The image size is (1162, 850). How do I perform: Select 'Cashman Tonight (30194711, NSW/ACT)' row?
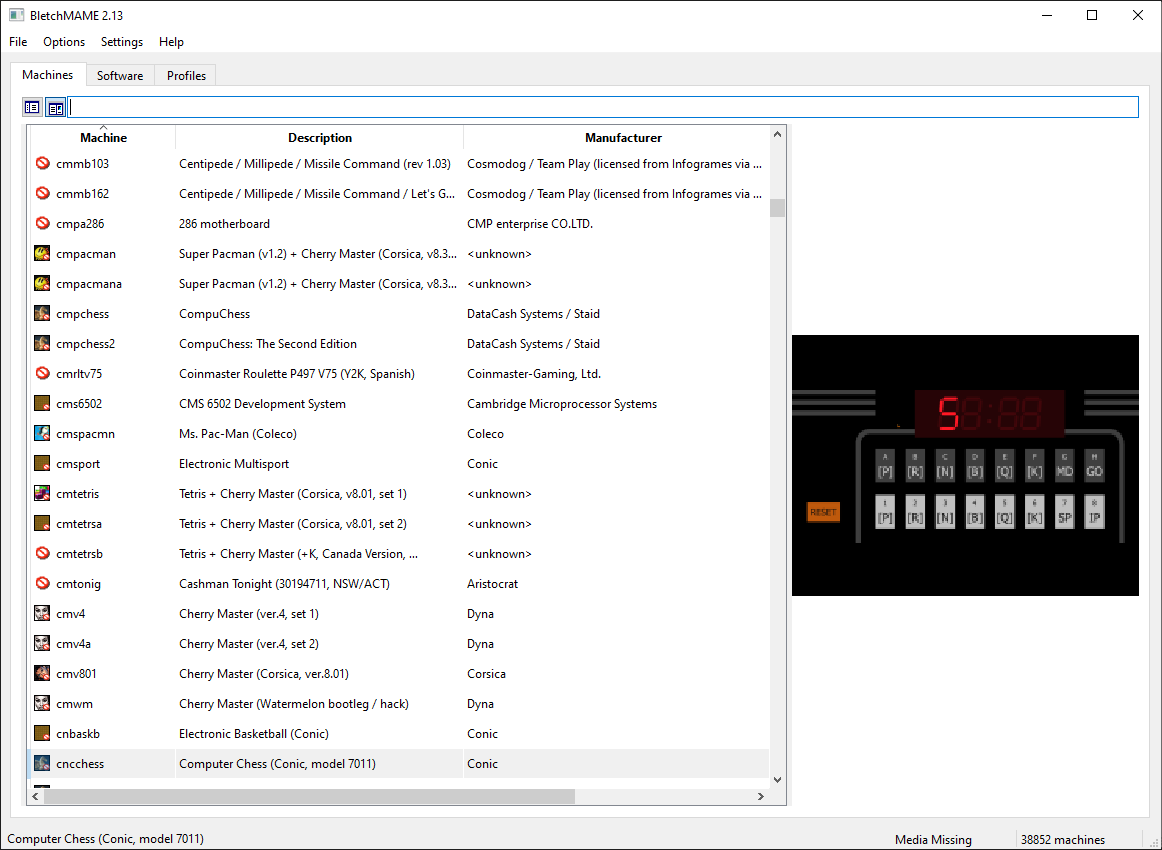[x=399, y=584]
